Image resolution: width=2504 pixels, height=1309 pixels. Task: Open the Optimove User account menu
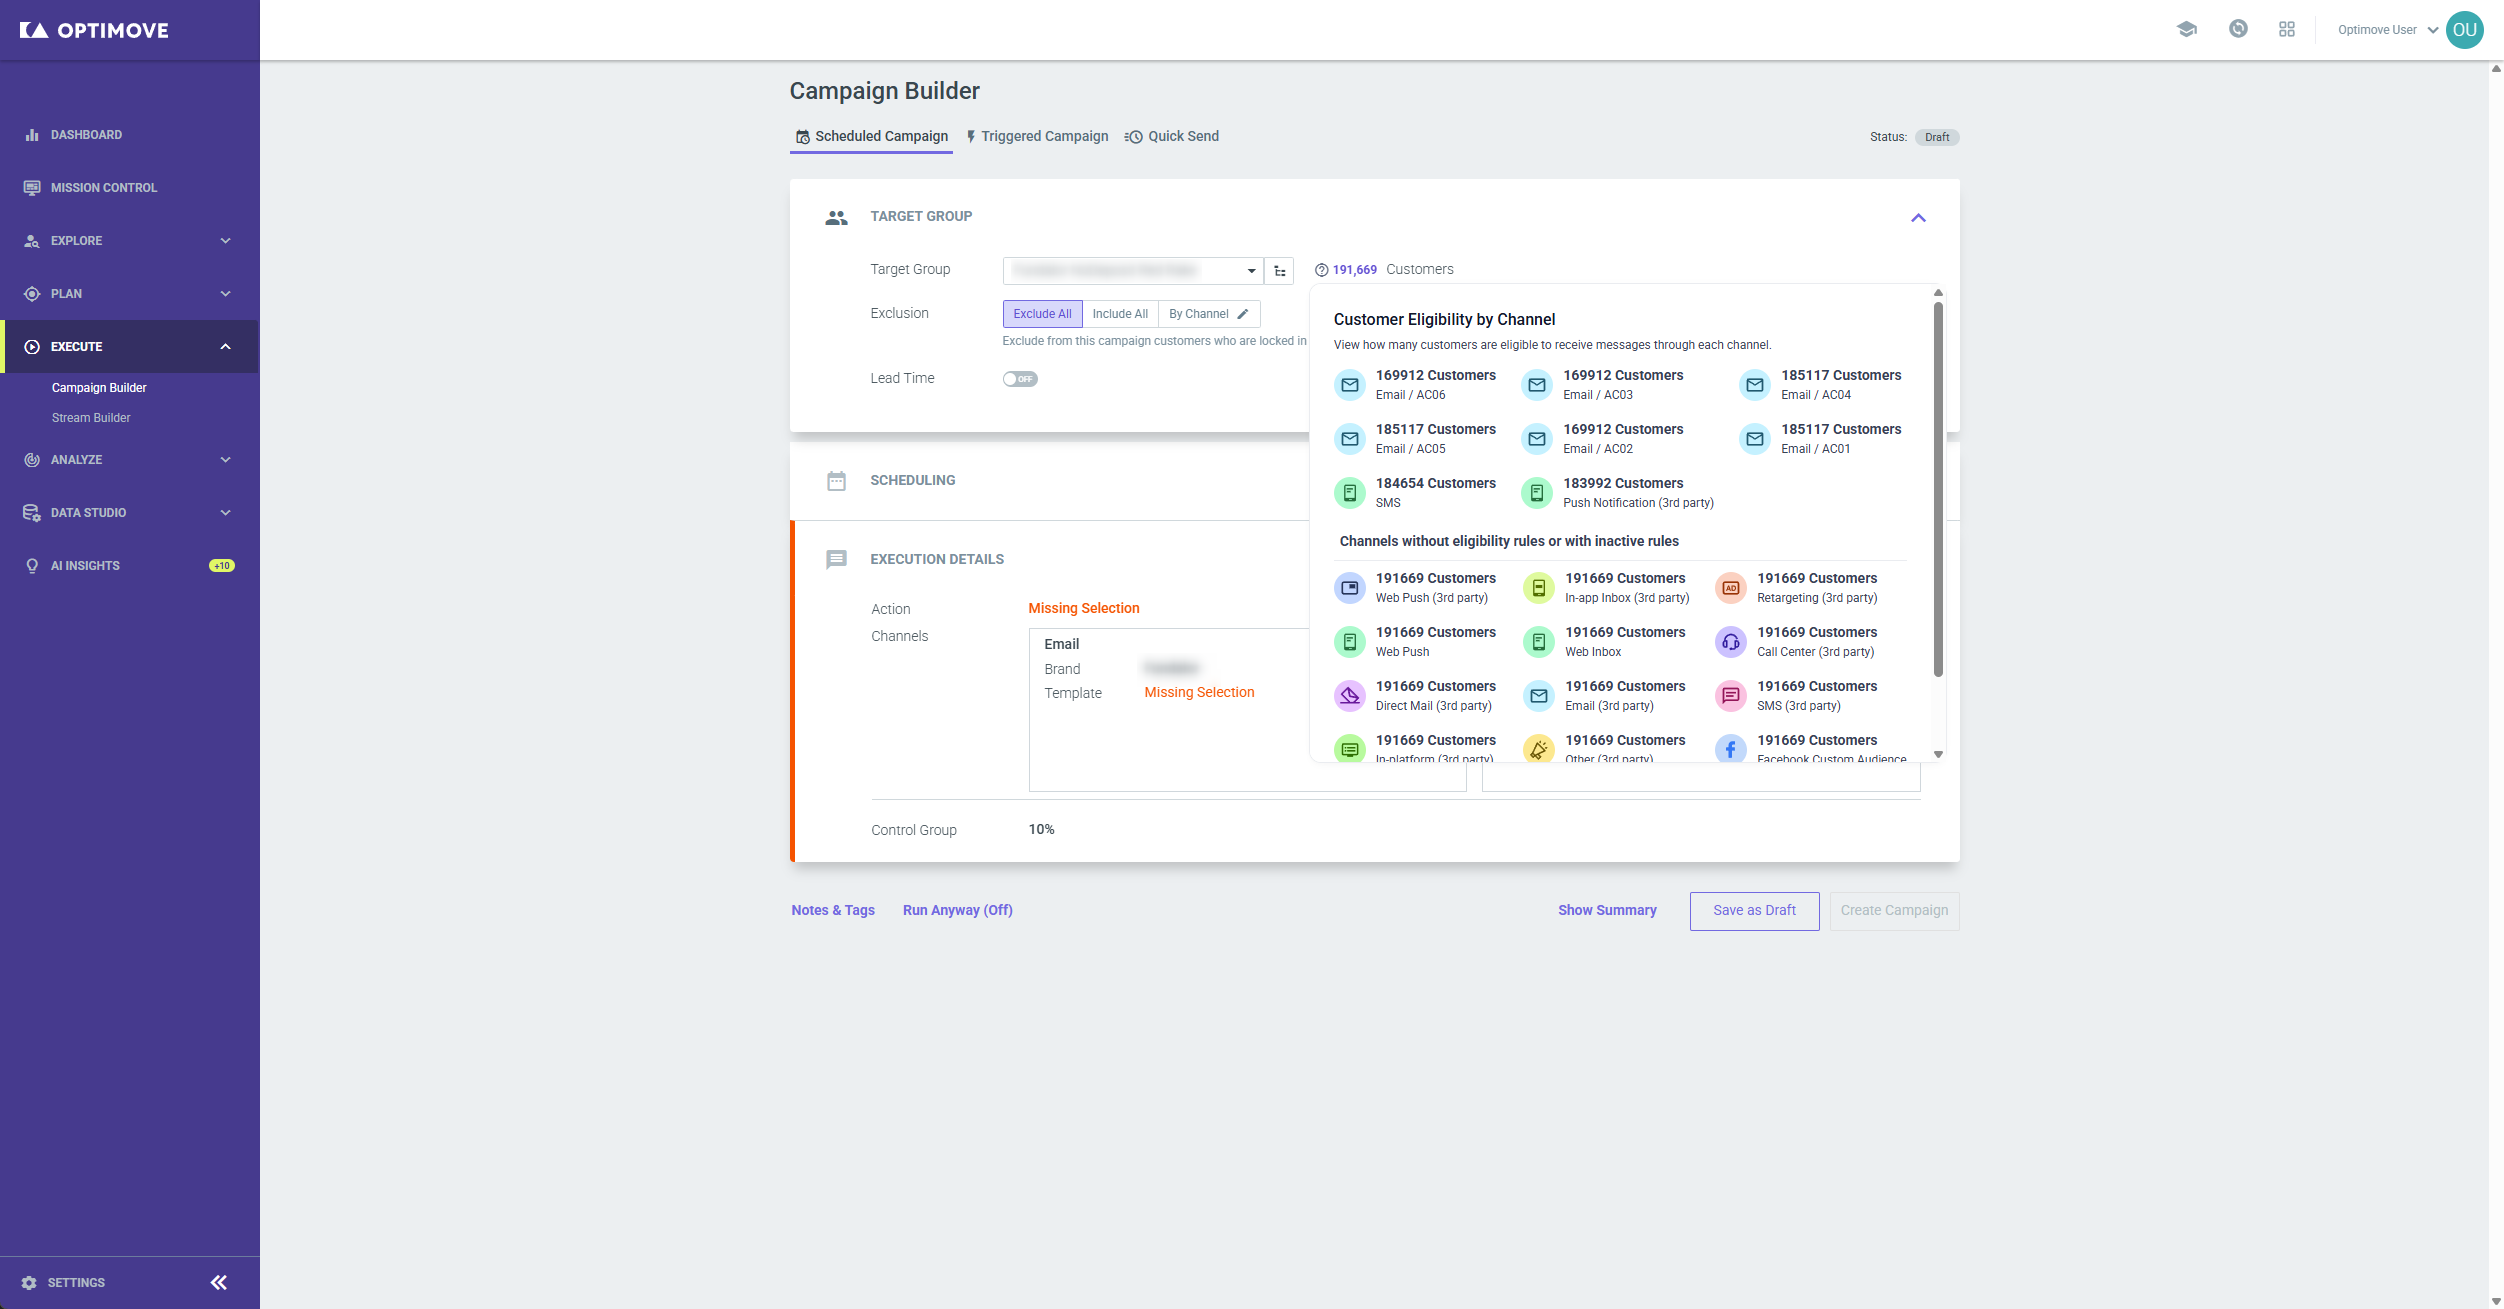pyautogui.click(x=2388, y=30)
